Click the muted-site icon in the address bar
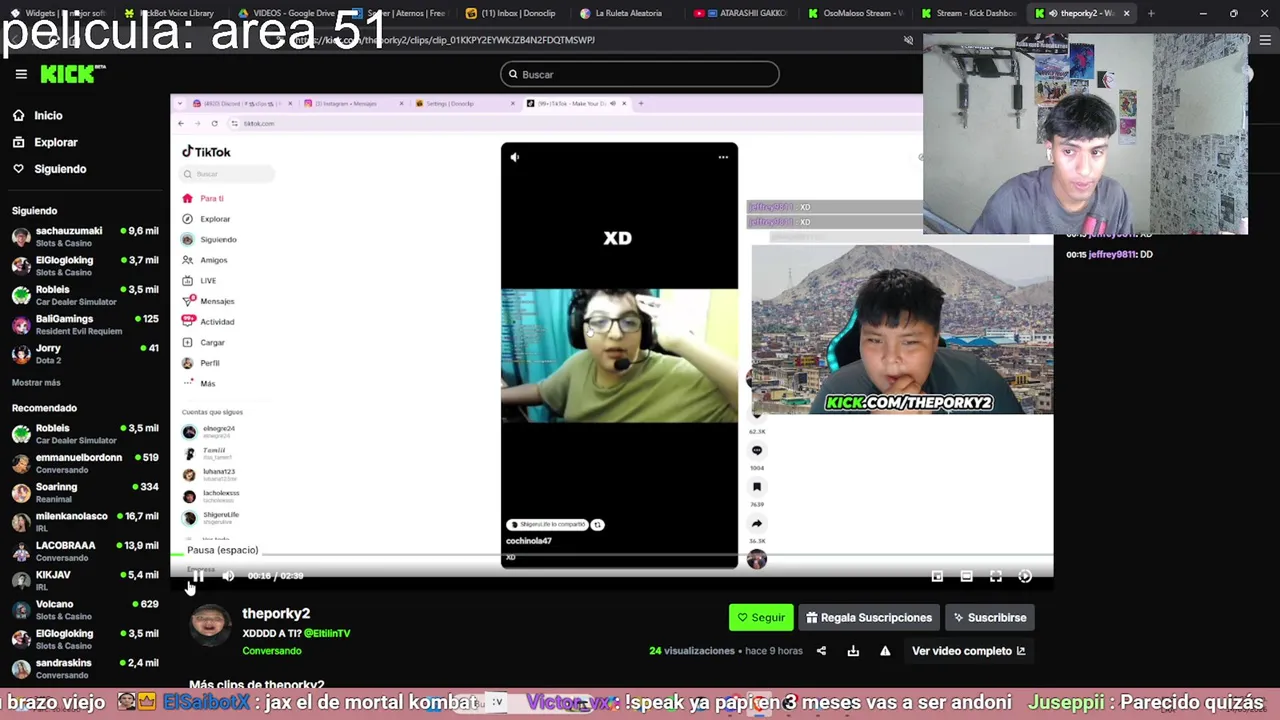 (908, 40)
